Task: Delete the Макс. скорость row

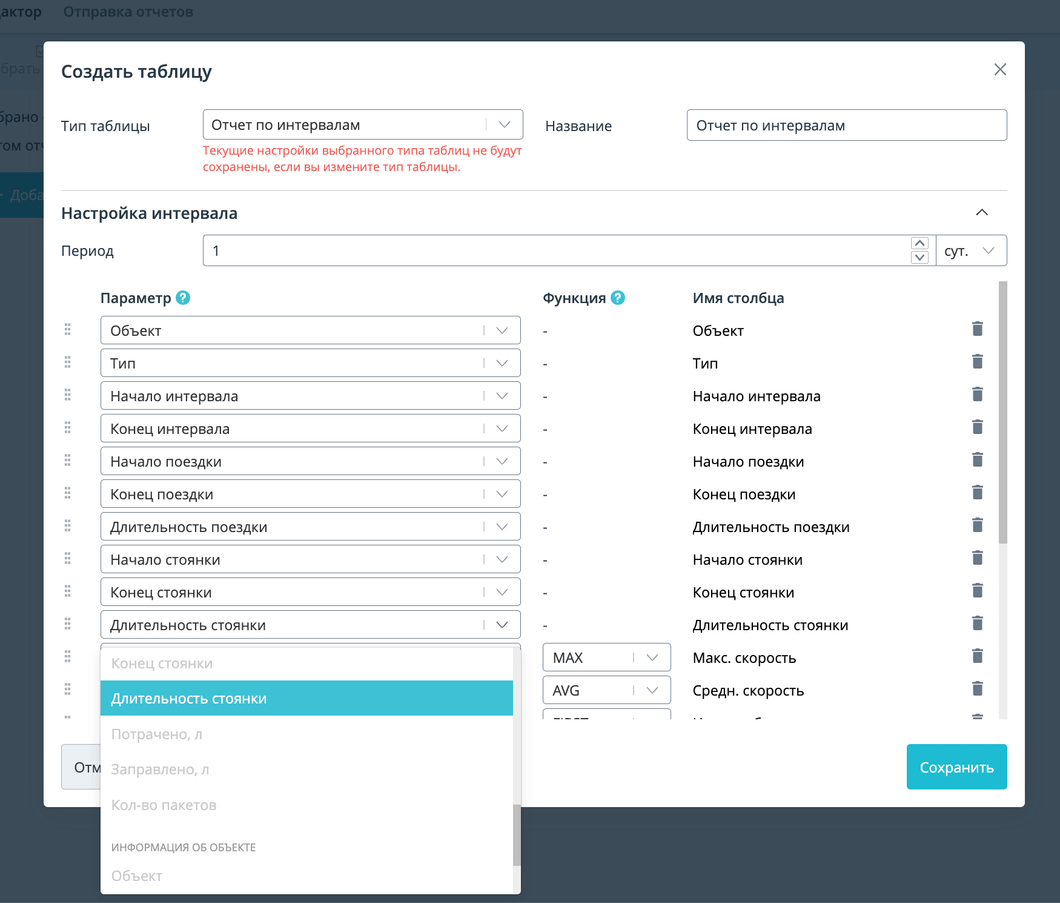Action: click(x=977, y=656)
